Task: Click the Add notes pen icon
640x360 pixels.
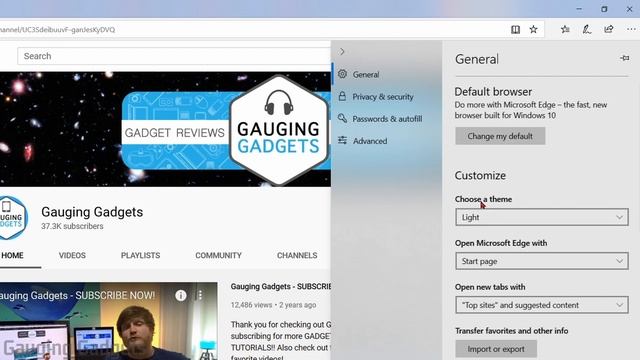Action: tap(587, 29)
